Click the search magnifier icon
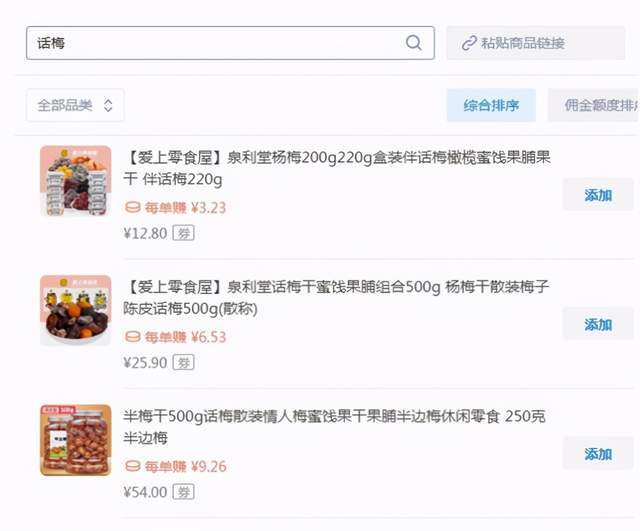 pos(413,42)
